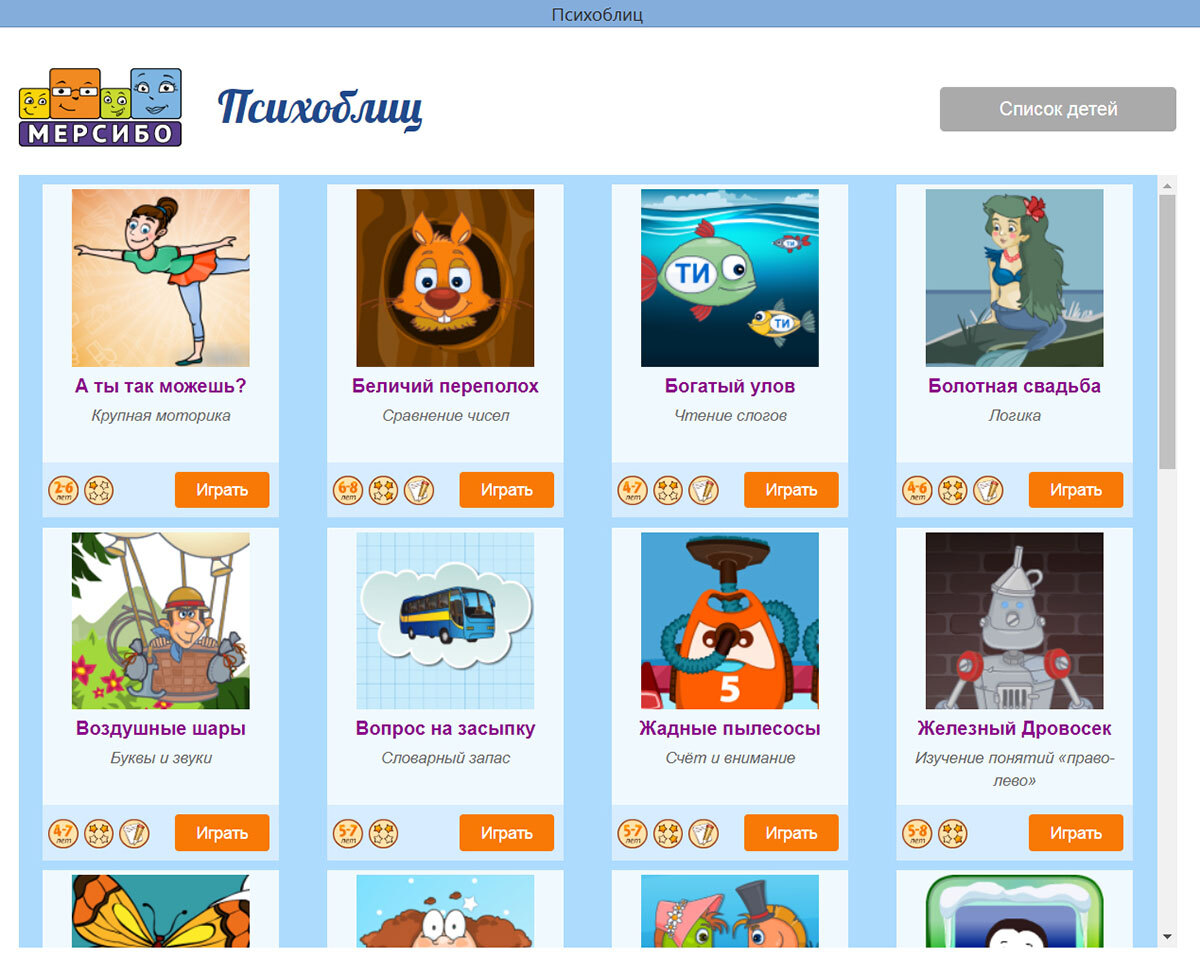Launch Железный Дровосек via Играть
Screen dimensions: 1200x976
click(1076, 833)
